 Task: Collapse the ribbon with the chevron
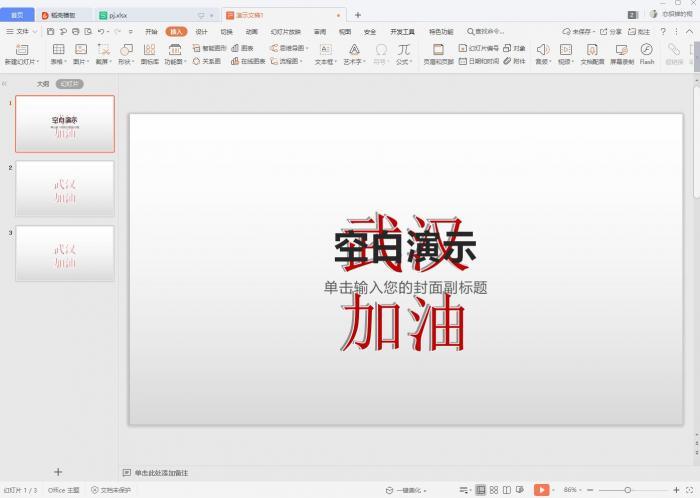[x=690, y=32]
